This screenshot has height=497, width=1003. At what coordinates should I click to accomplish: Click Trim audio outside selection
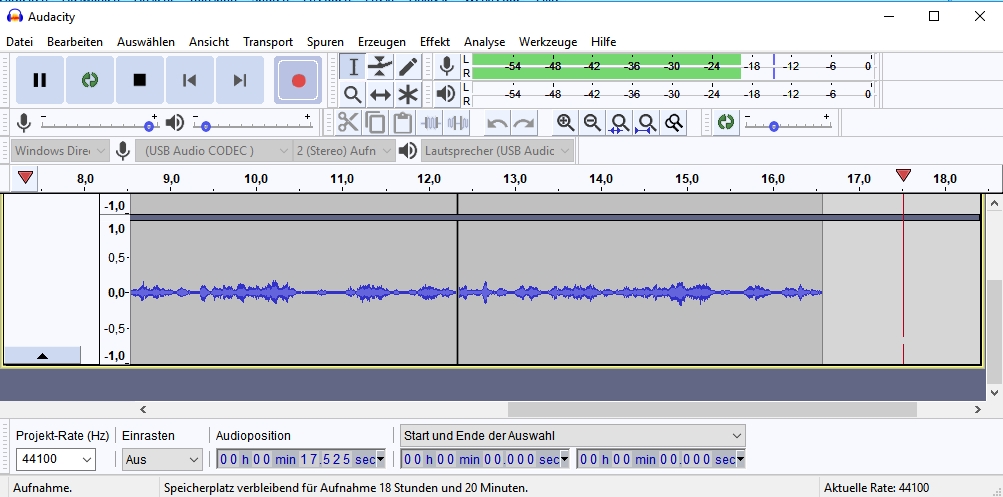tap(430, 122)
